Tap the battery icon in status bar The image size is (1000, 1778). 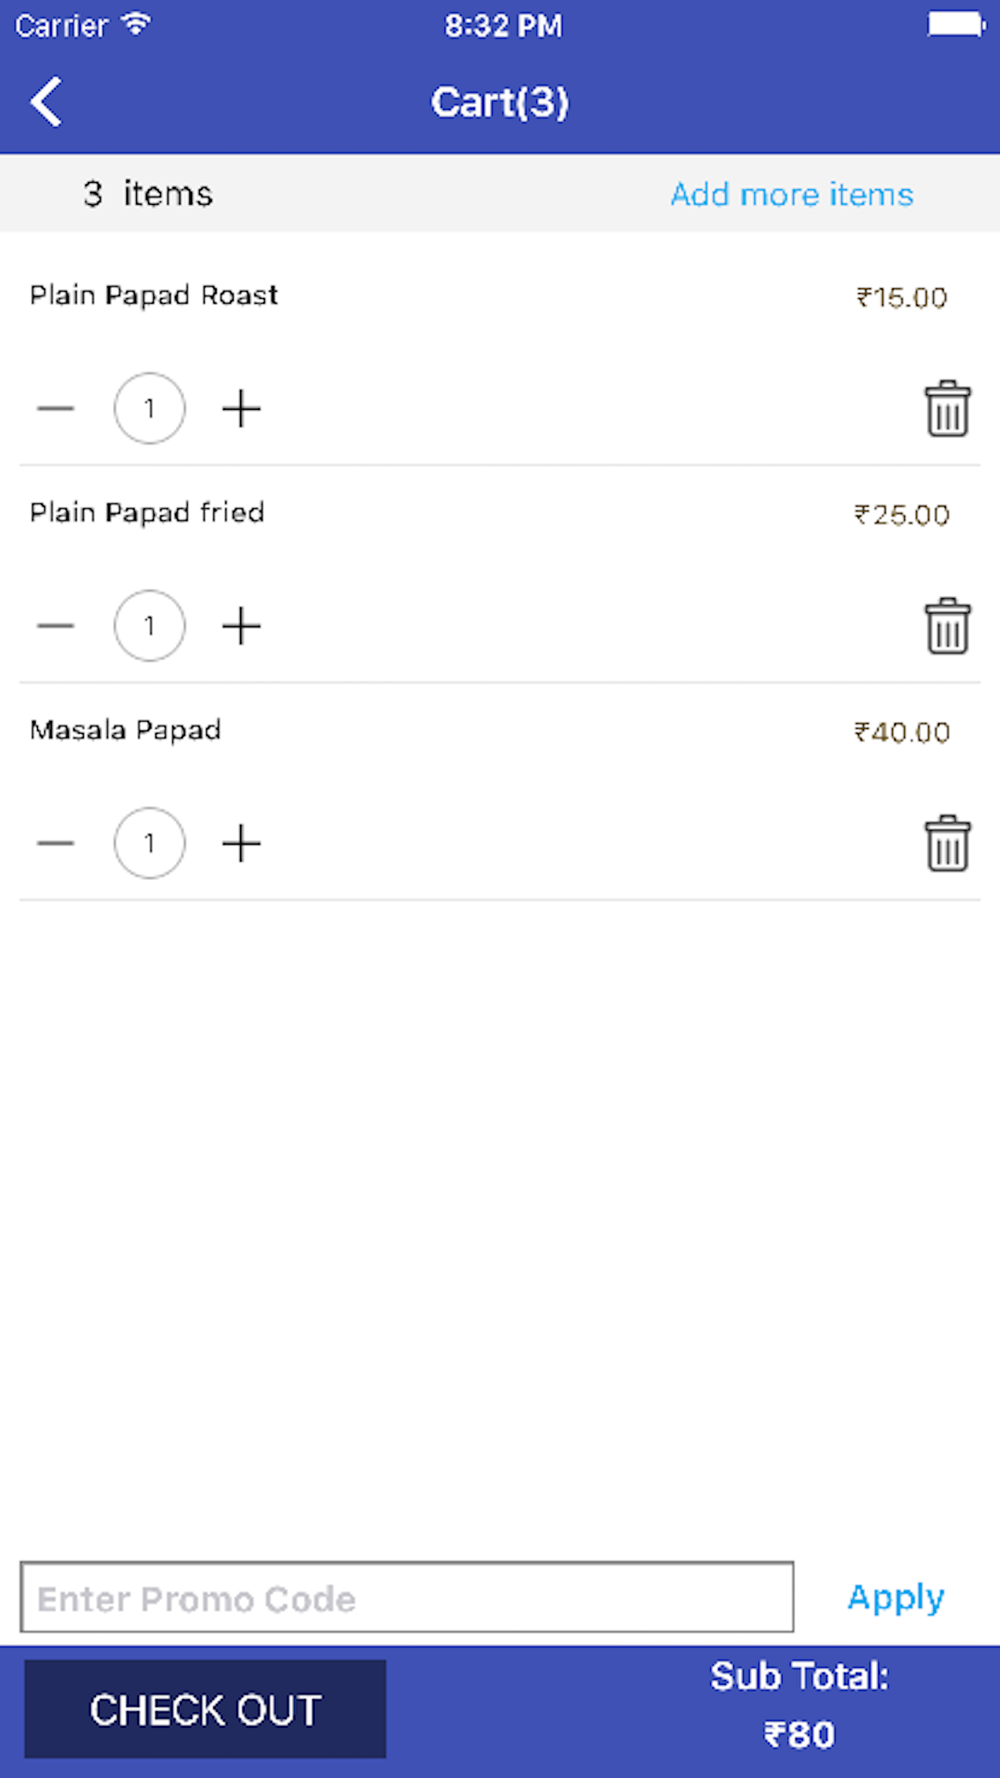point(956,24)
